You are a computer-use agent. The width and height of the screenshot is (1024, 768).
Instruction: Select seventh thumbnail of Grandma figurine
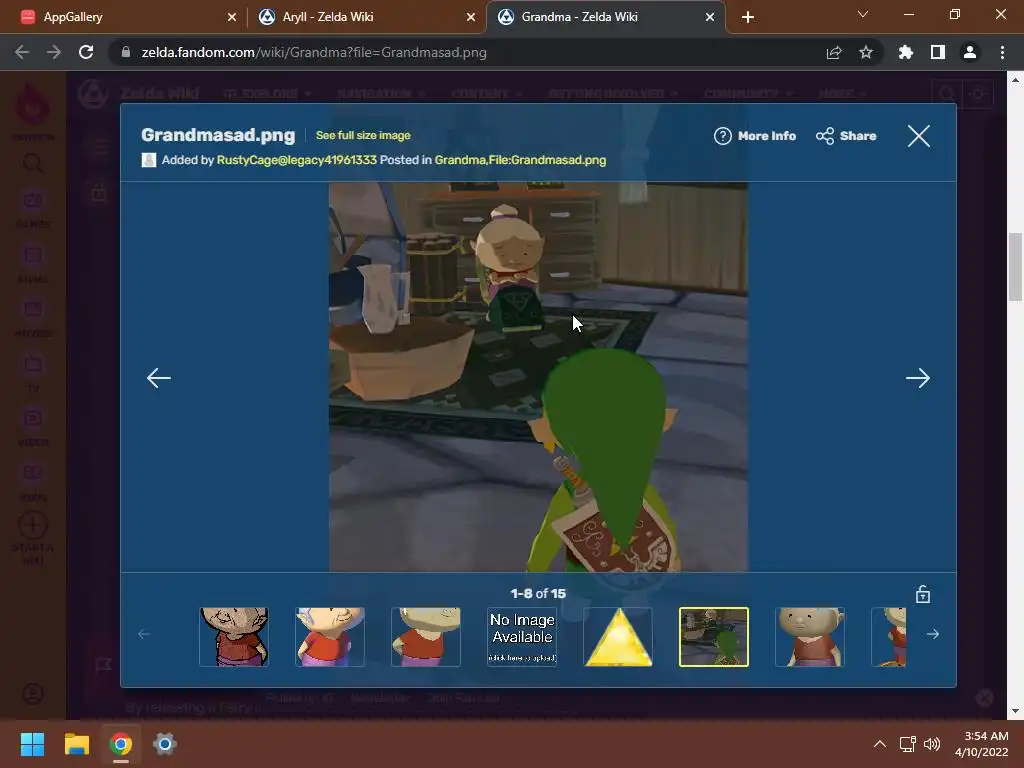[x=810, y=637]
